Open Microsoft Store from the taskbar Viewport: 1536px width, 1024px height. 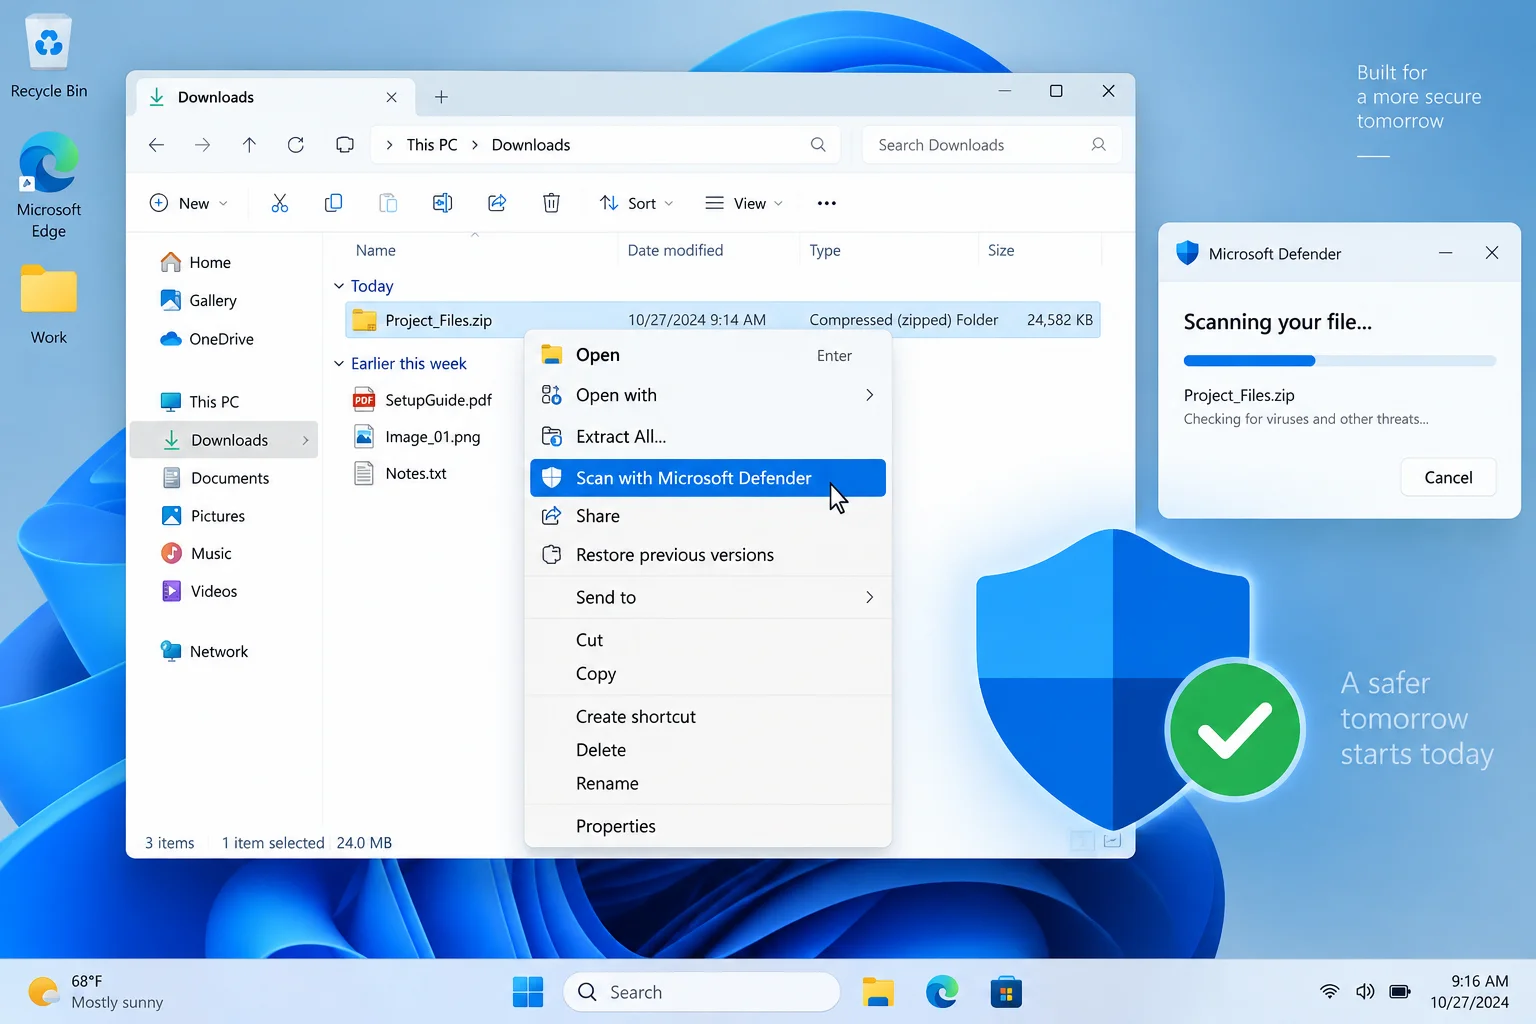click(1006, 992)
